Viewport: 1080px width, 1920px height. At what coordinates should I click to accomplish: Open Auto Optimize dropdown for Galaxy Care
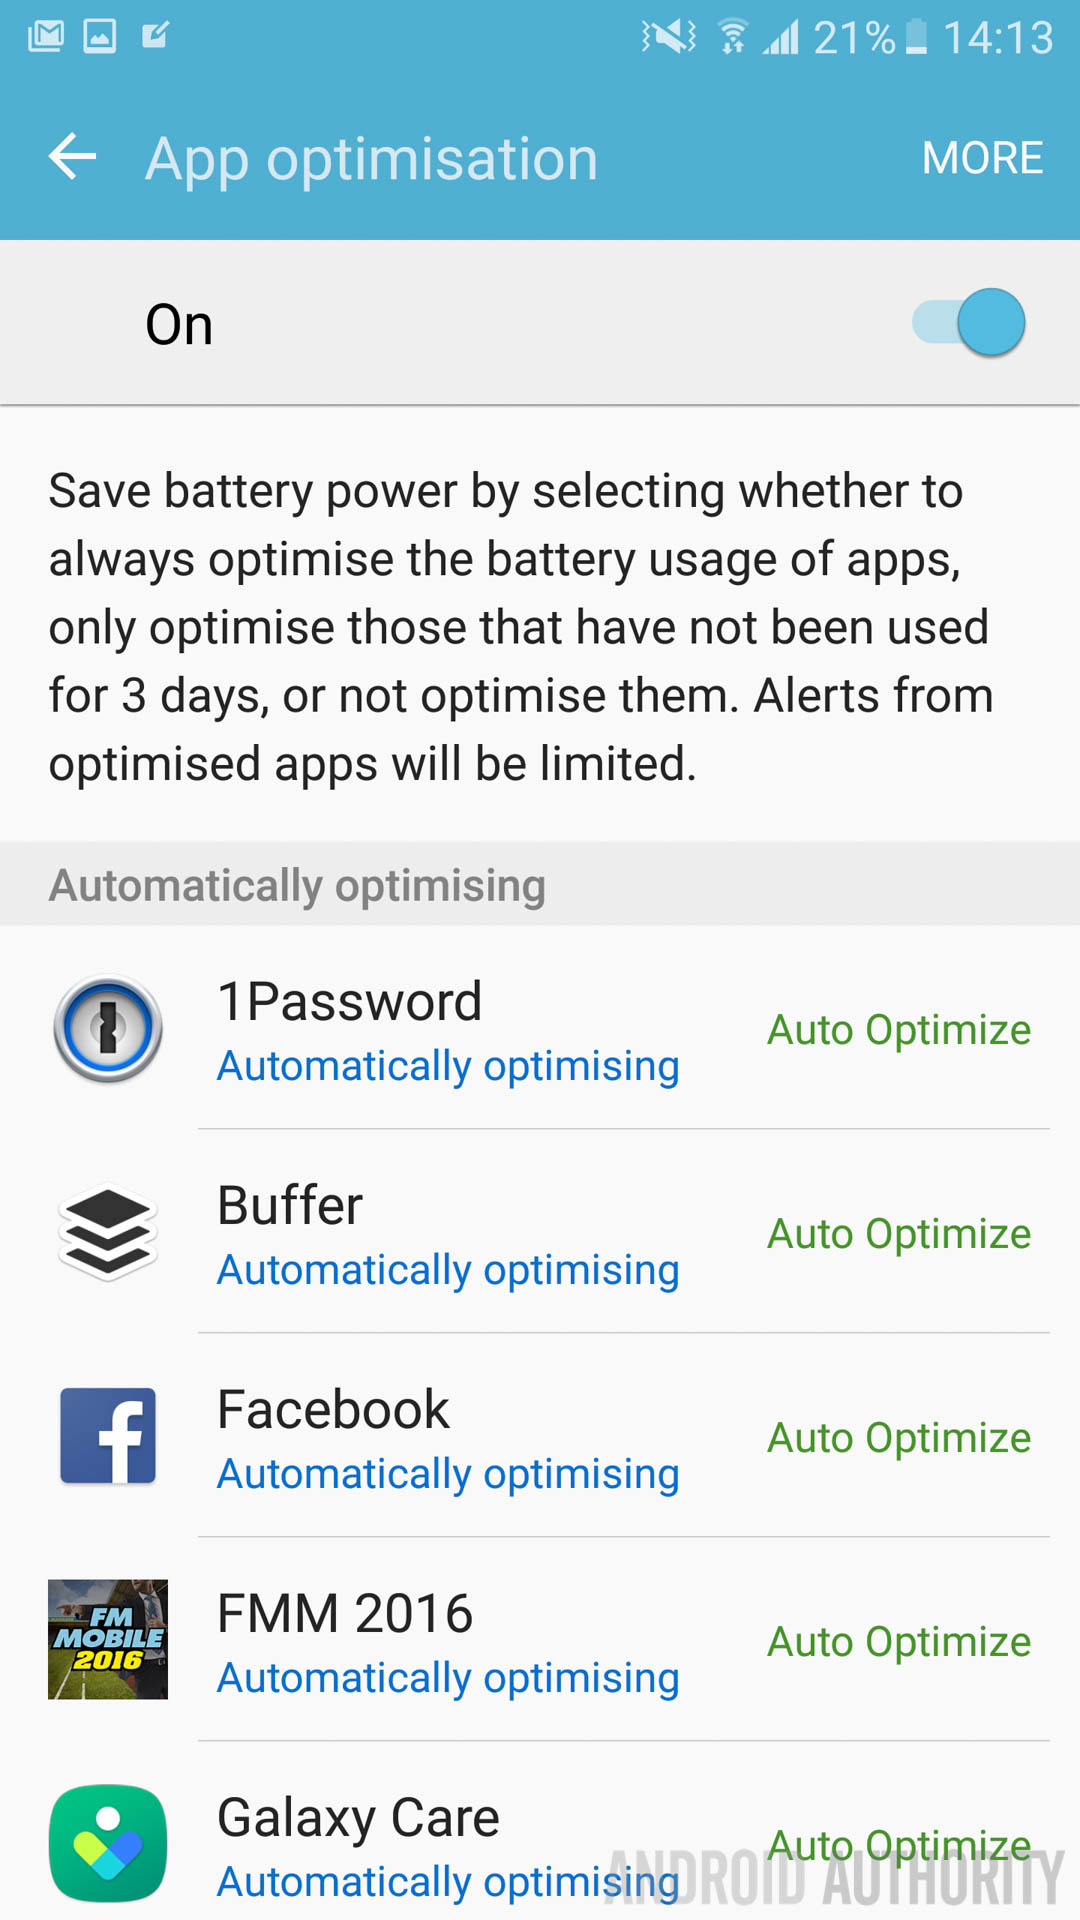click(898, 1844)
